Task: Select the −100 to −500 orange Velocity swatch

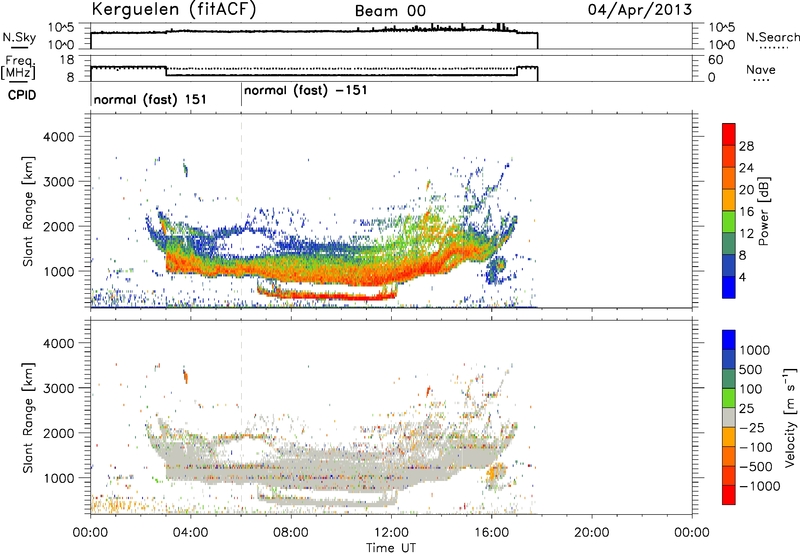Action: pyautogui.click(x=729, y=456)
